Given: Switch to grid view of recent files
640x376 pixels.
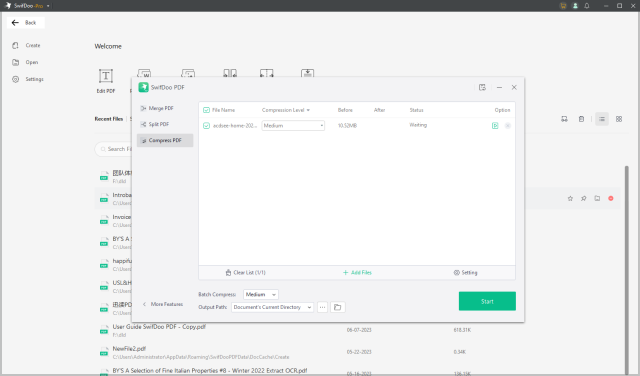Looking at the screenshot, I should (x=619, y=119).
